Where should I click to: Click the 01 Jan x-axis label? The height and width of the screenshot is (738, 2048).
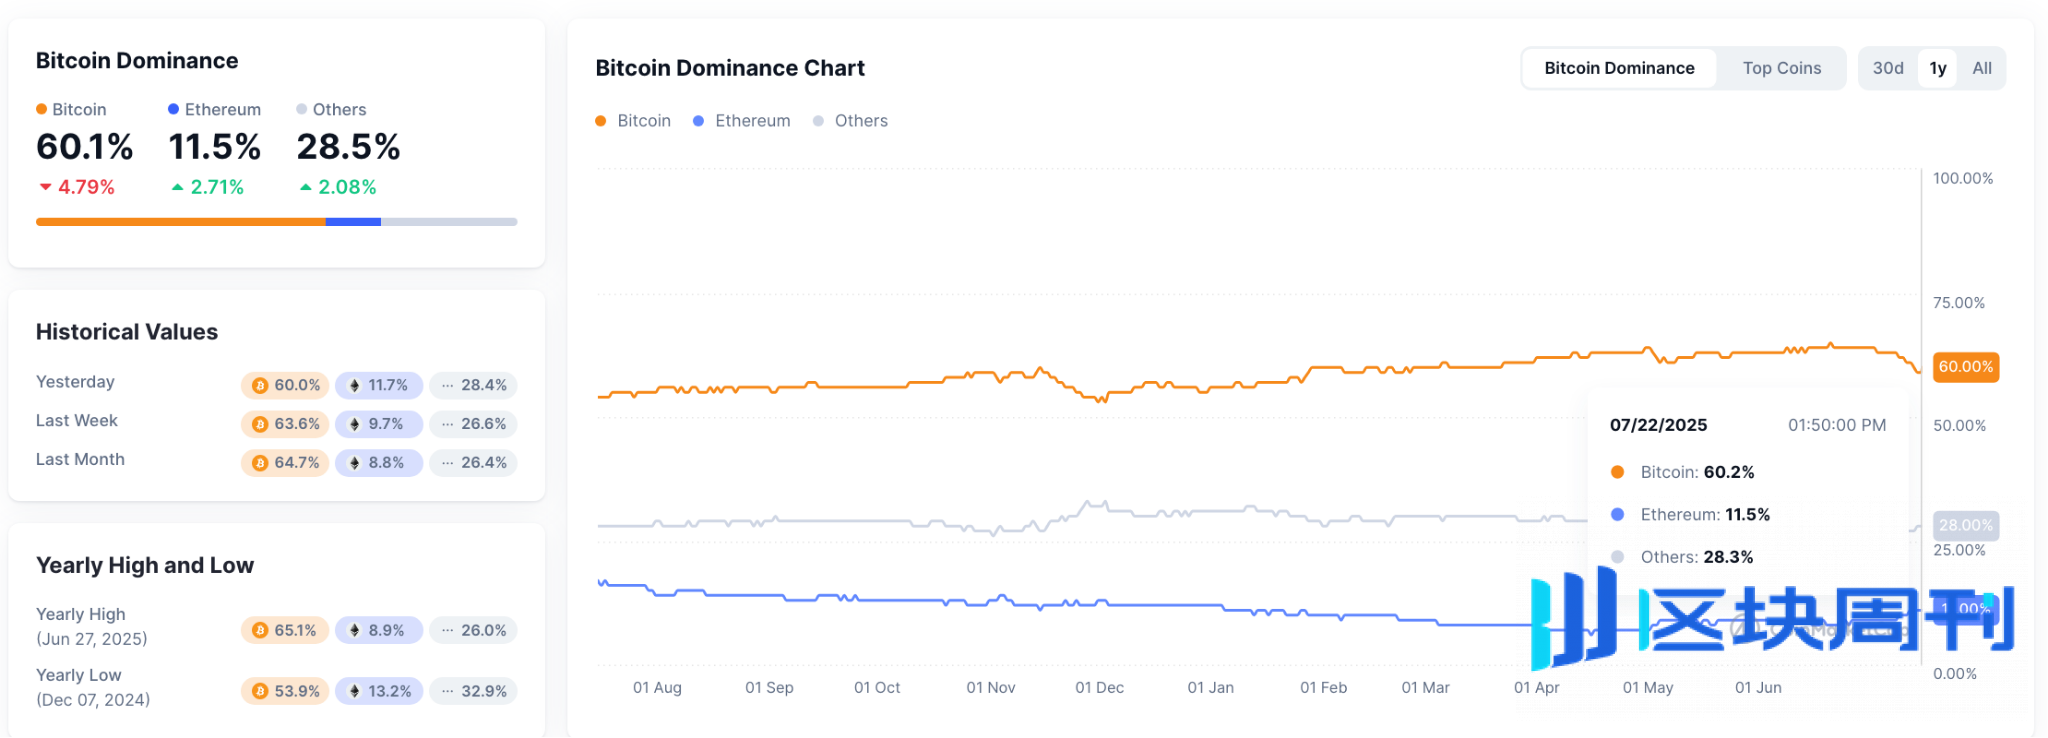coord(1210,688)
